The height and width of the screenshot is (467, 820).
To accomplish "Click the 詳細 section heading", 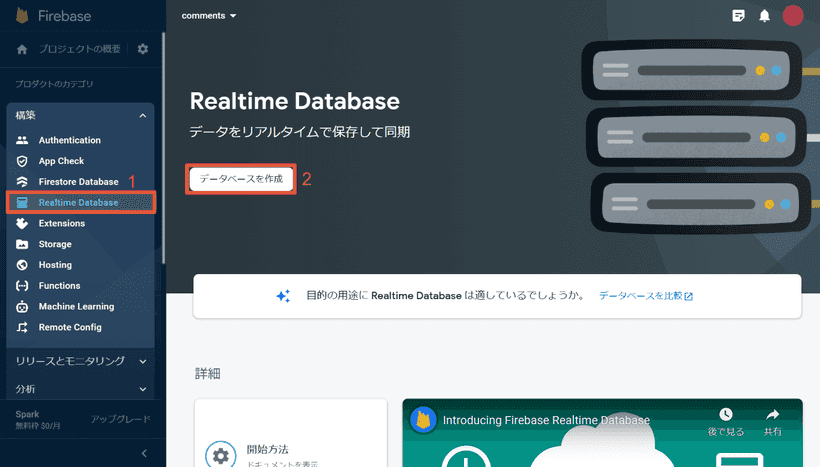I will click(x=208, y=373).
